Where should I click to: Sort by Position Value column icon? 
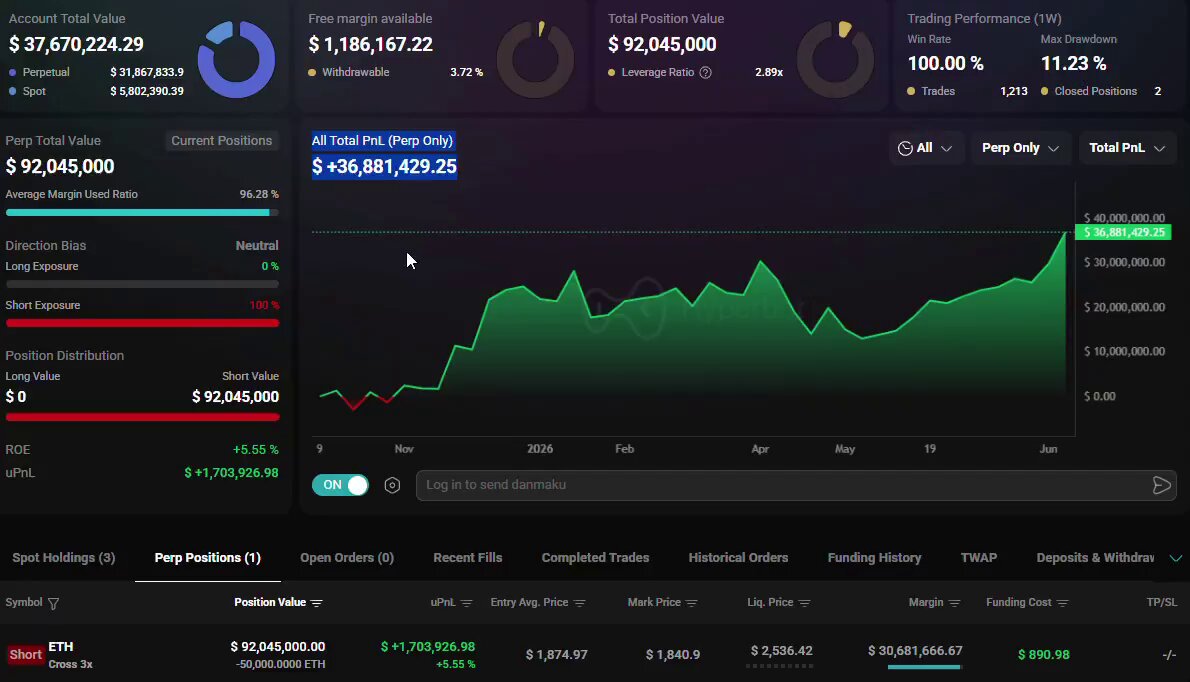click(316, 603)
